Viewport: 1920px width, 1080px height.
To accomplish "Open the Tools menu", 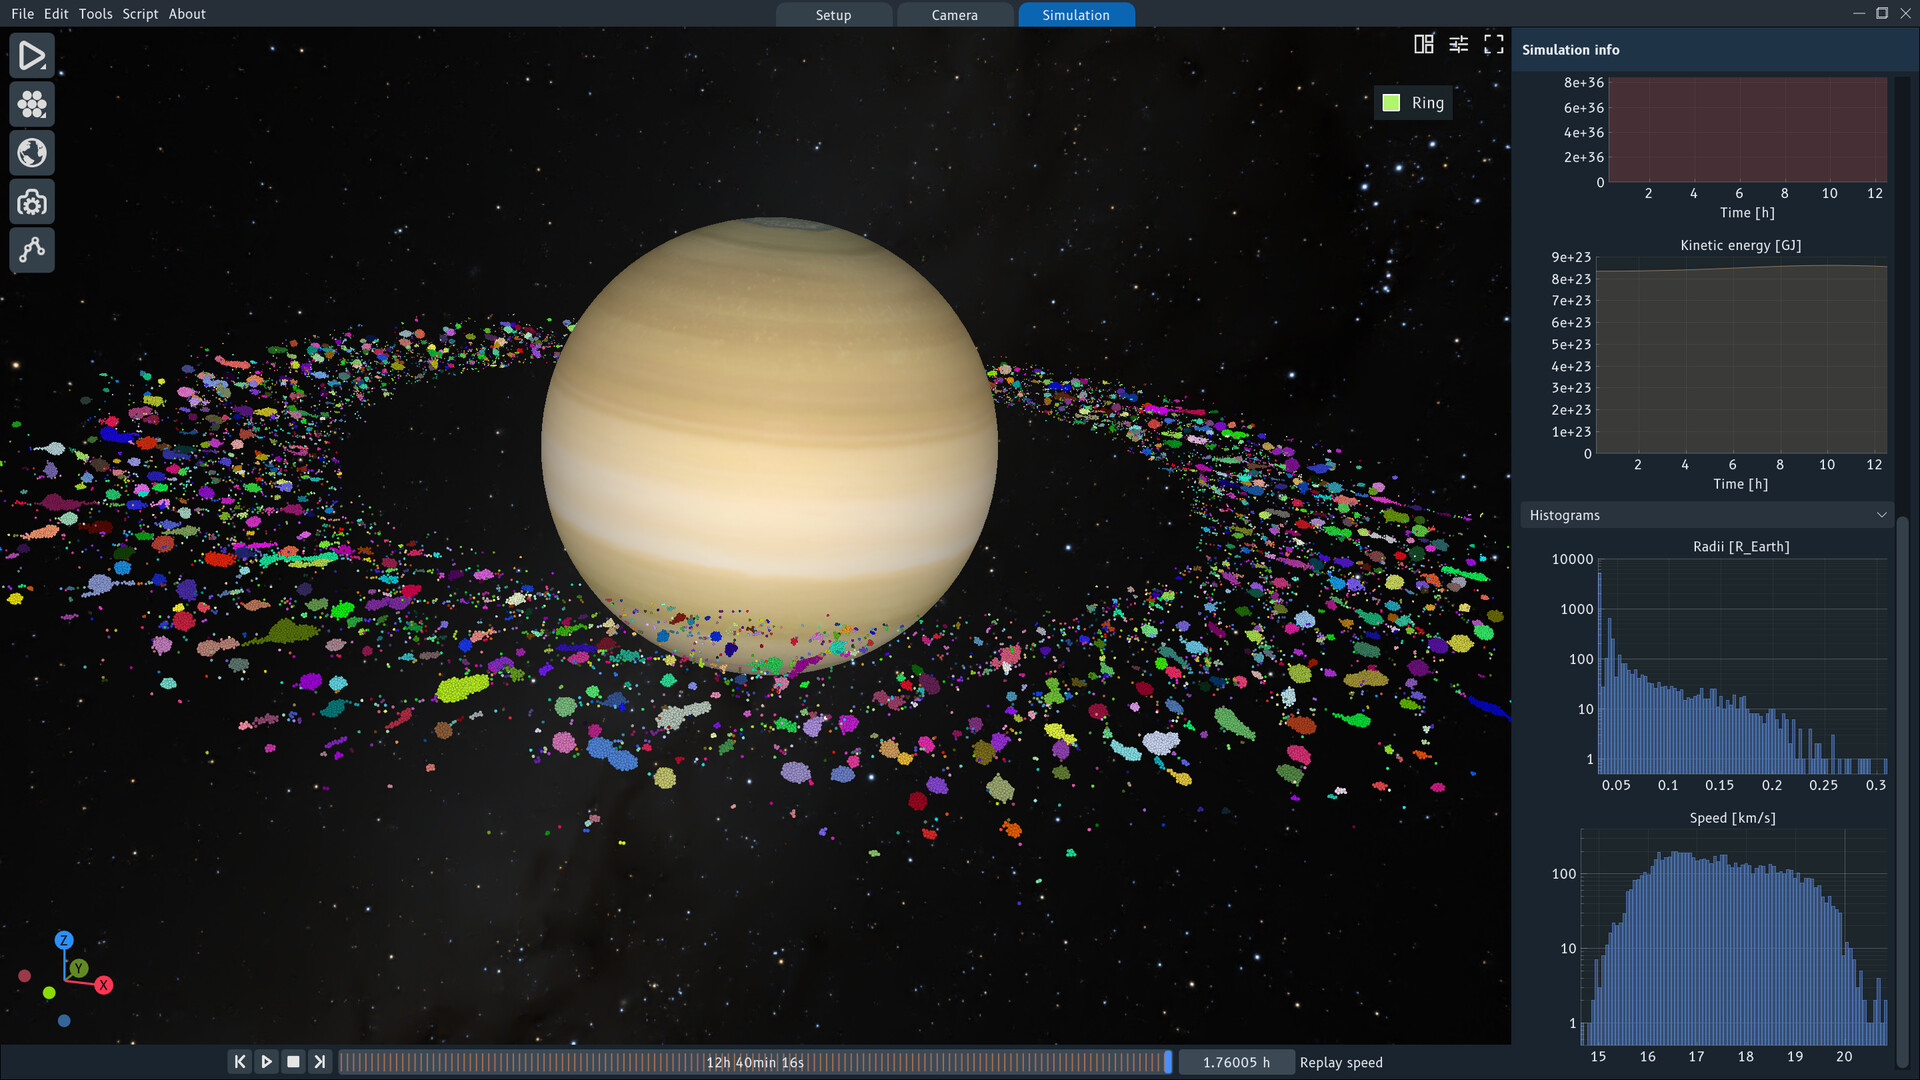I will click(95, 14).
